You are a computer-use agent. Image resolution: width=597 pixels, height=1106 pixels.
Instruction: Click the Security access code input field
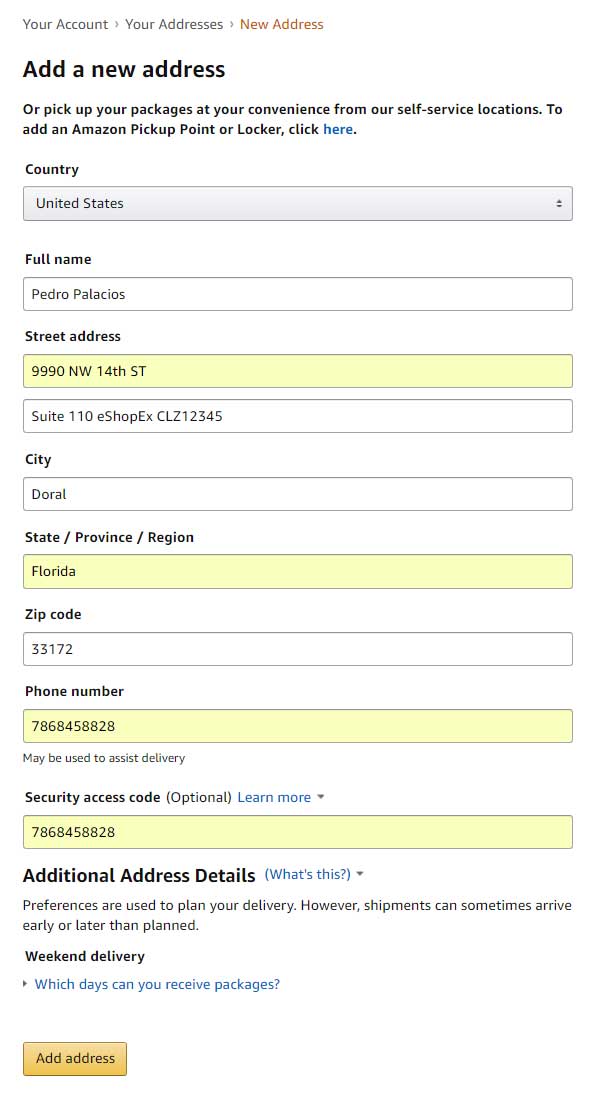(x=297, y=832)
